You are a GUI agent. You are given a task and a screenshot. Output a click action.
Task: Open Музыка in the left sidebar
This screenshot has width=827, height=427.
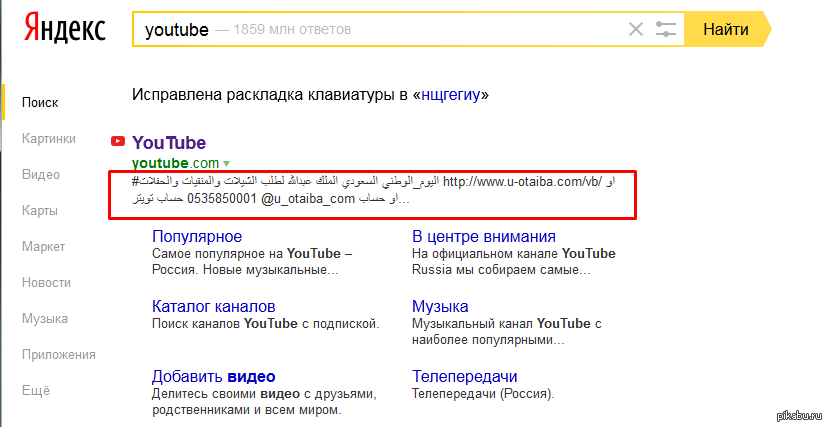click(45, 318)
